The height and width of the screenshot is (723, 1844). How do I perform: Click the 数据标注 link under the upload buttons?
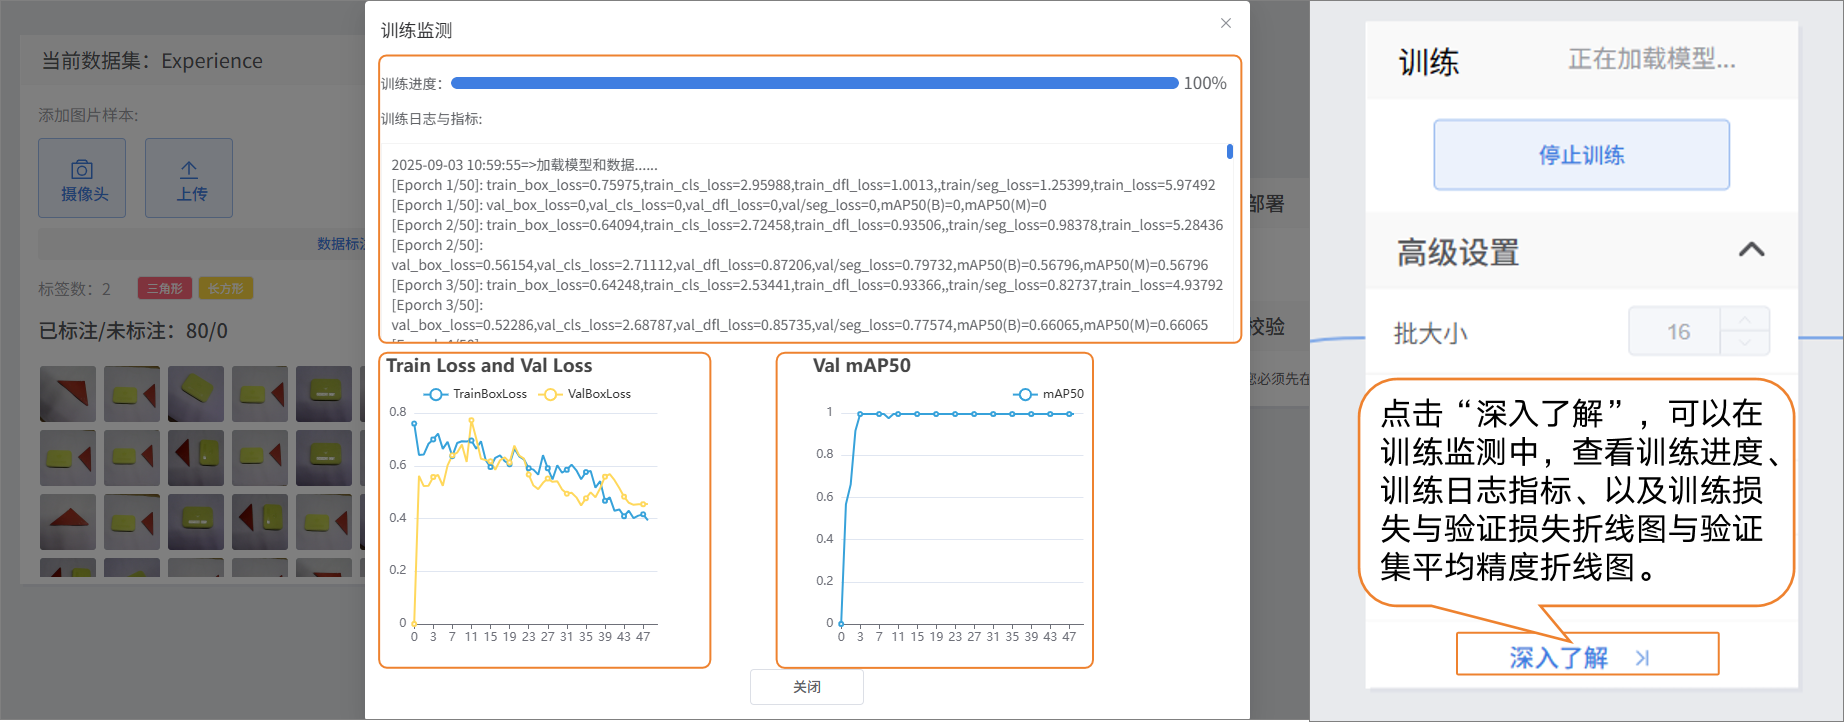tap(342, 244)
